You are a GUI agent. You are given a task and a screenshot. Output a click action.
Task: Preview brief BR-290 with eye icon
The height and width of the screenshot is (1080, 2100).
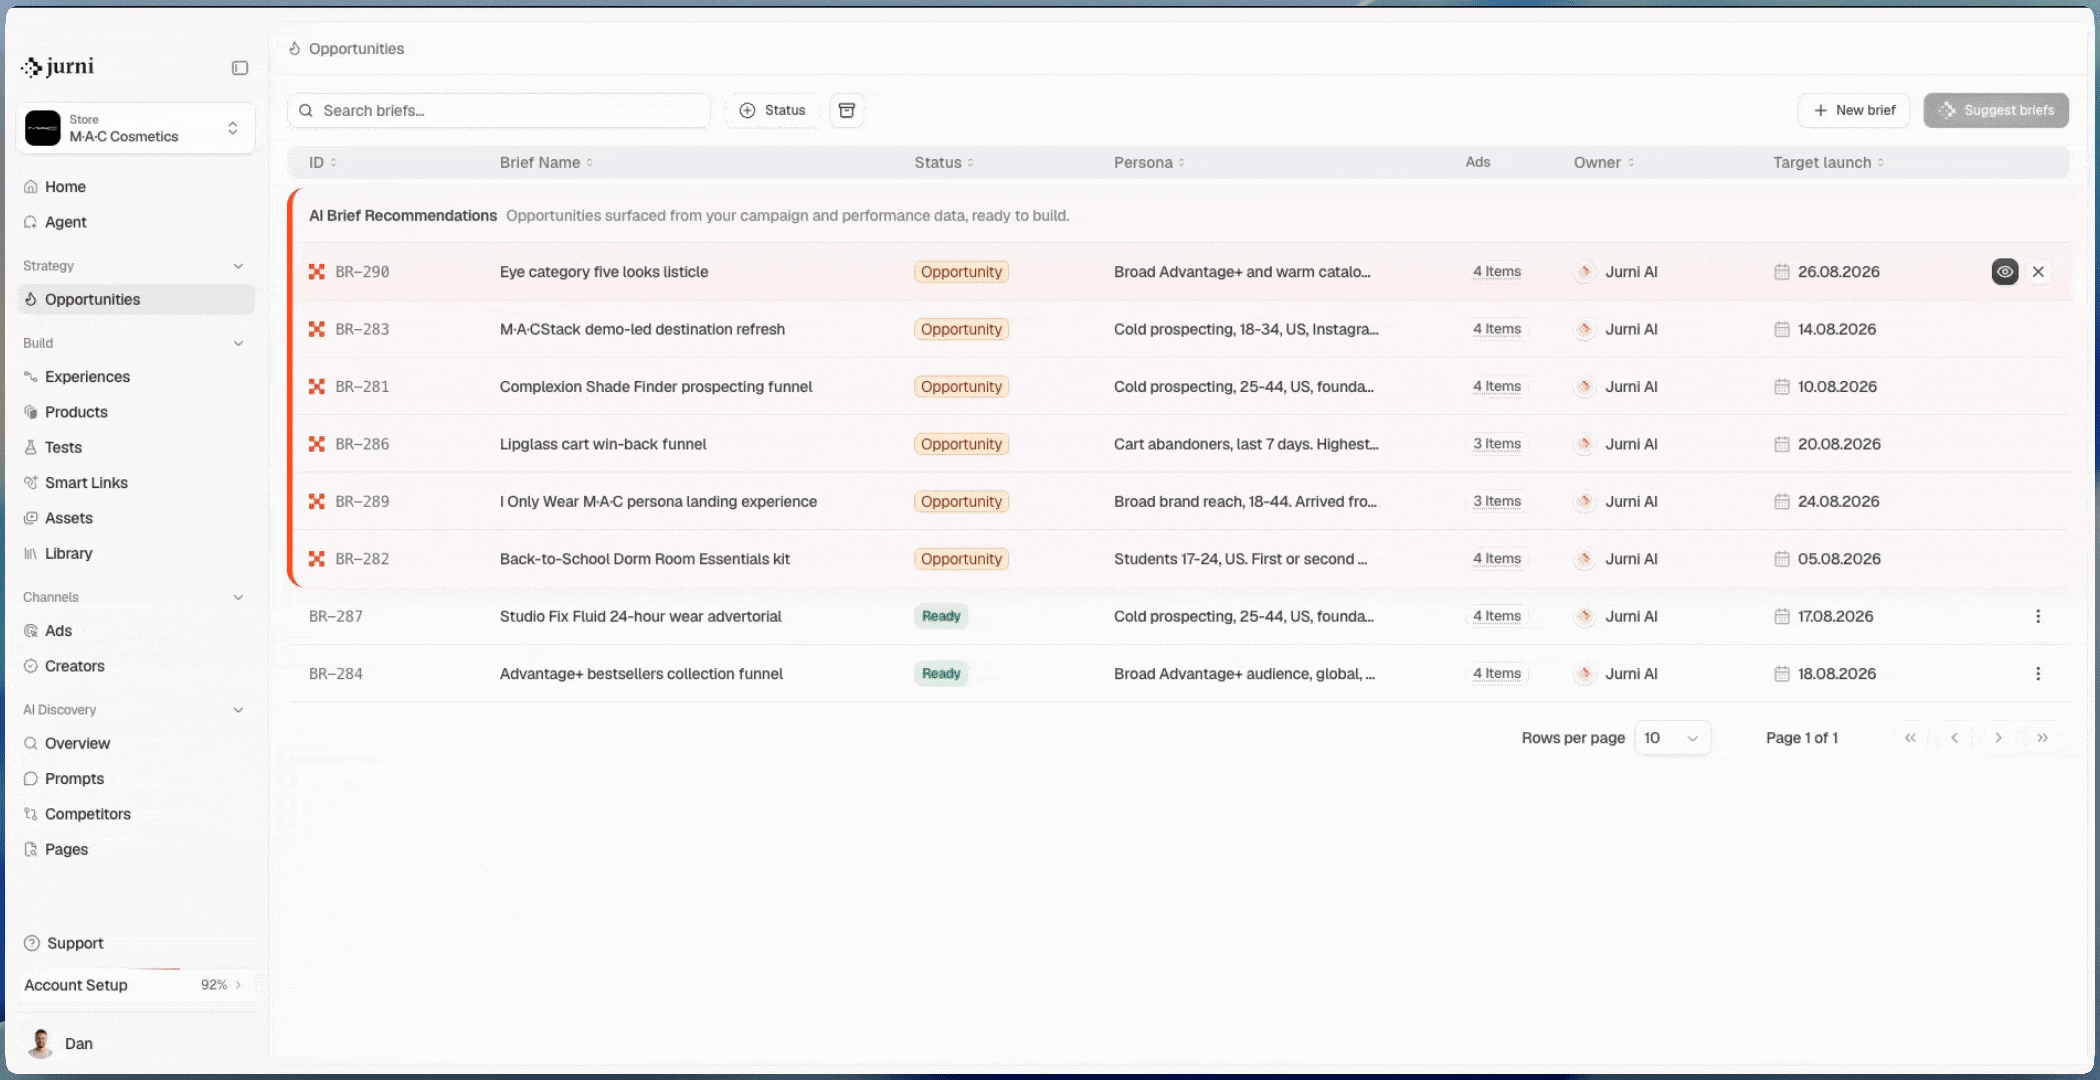2005,272
